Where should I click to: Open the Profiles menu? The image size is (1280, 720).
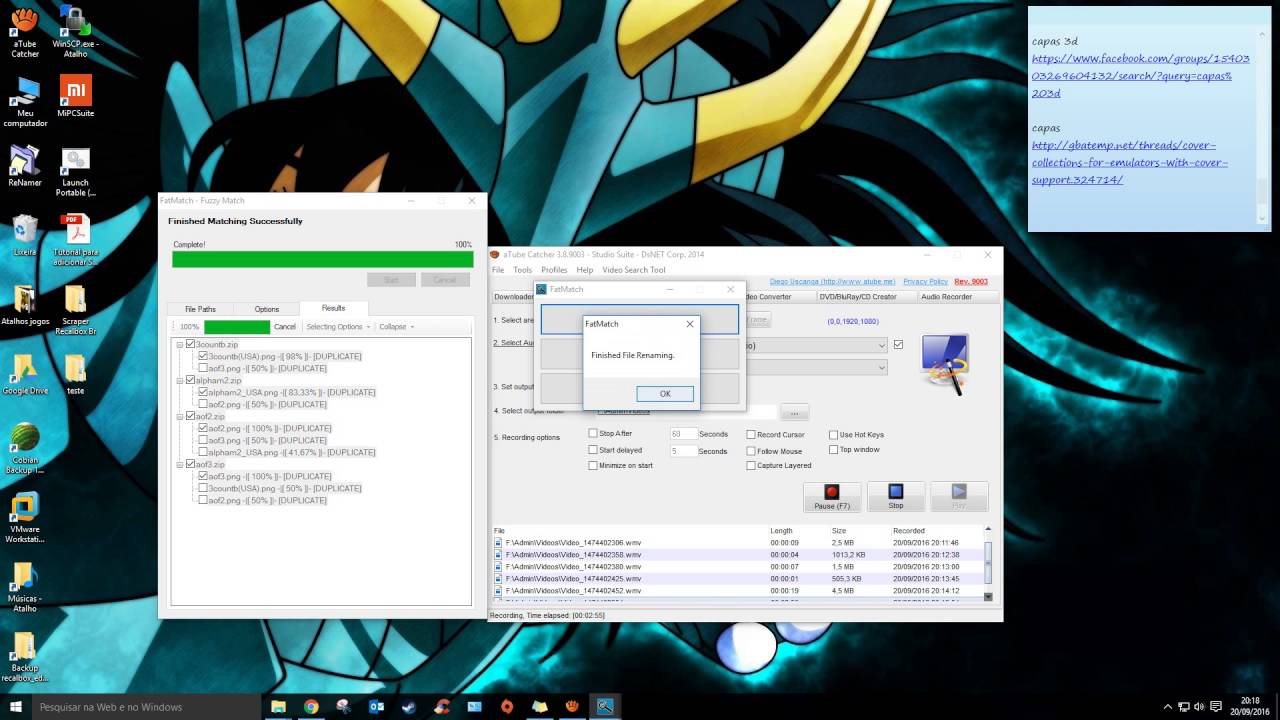554,270
